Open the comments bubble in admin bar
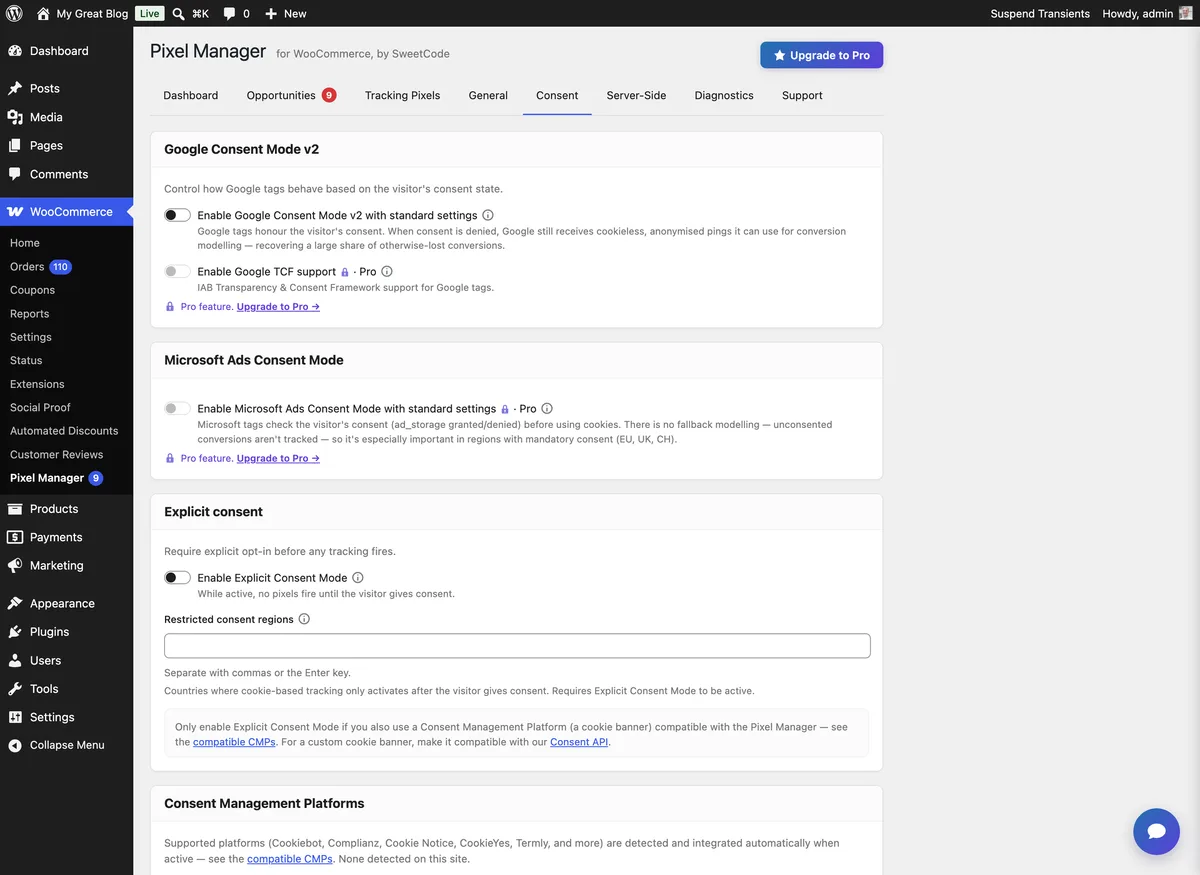The width and height of the screenshot is (1200, 875). pos(230,14)
